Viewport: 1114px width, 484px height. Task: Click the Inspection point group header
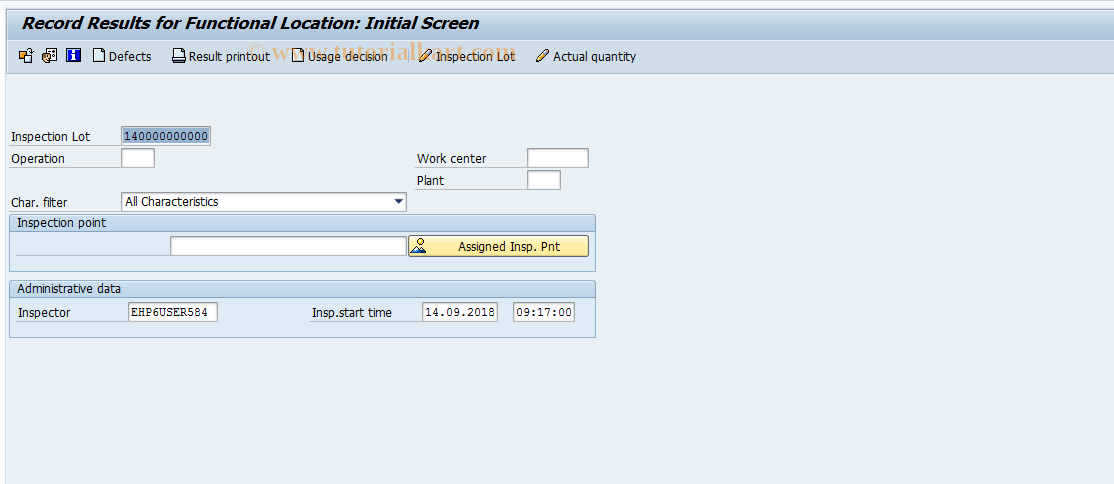tap(303, 222)
